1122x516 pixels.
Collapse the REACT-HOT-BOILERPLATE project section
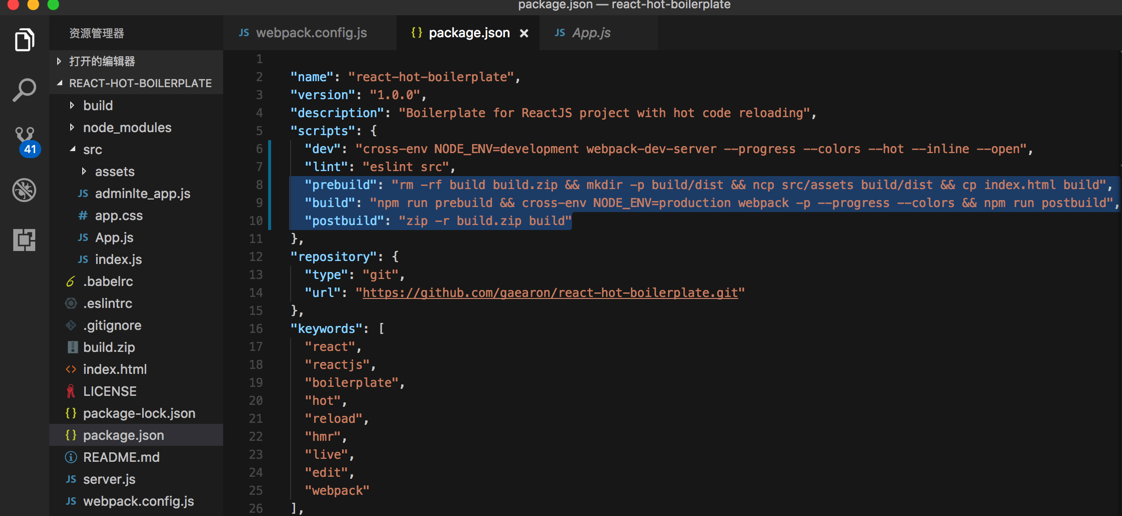click(x=140, y=83)
